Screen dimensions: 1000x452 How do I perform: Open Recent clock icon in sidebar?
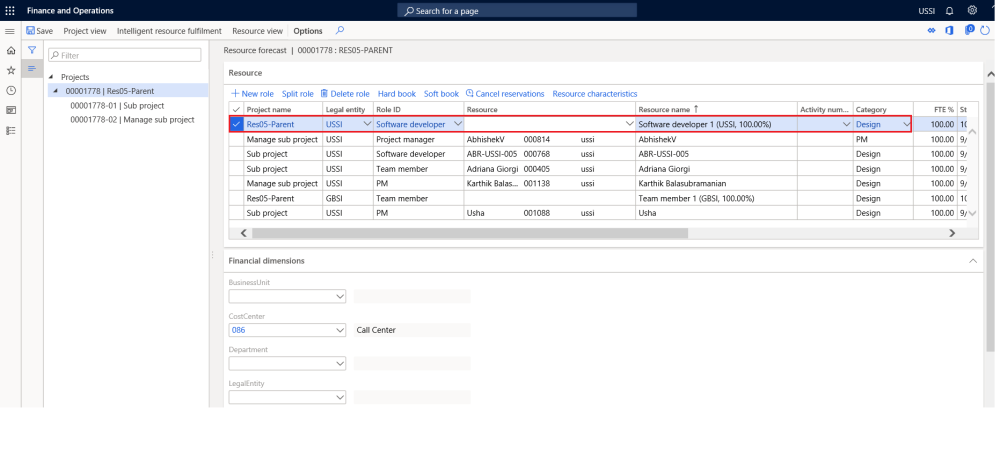coord(11,91)
